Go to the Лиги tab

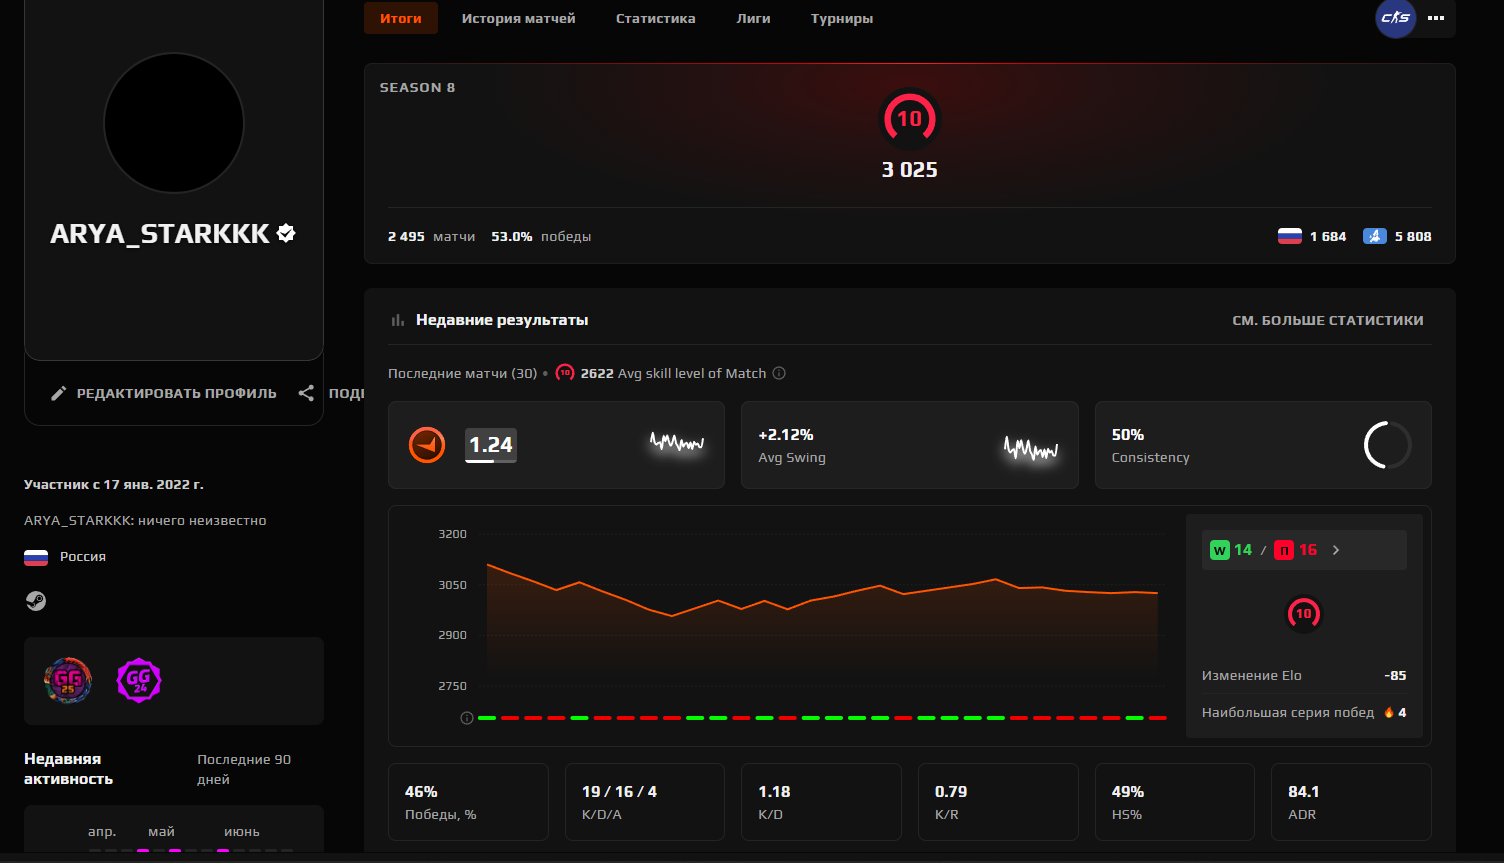[x=753, y=18]
